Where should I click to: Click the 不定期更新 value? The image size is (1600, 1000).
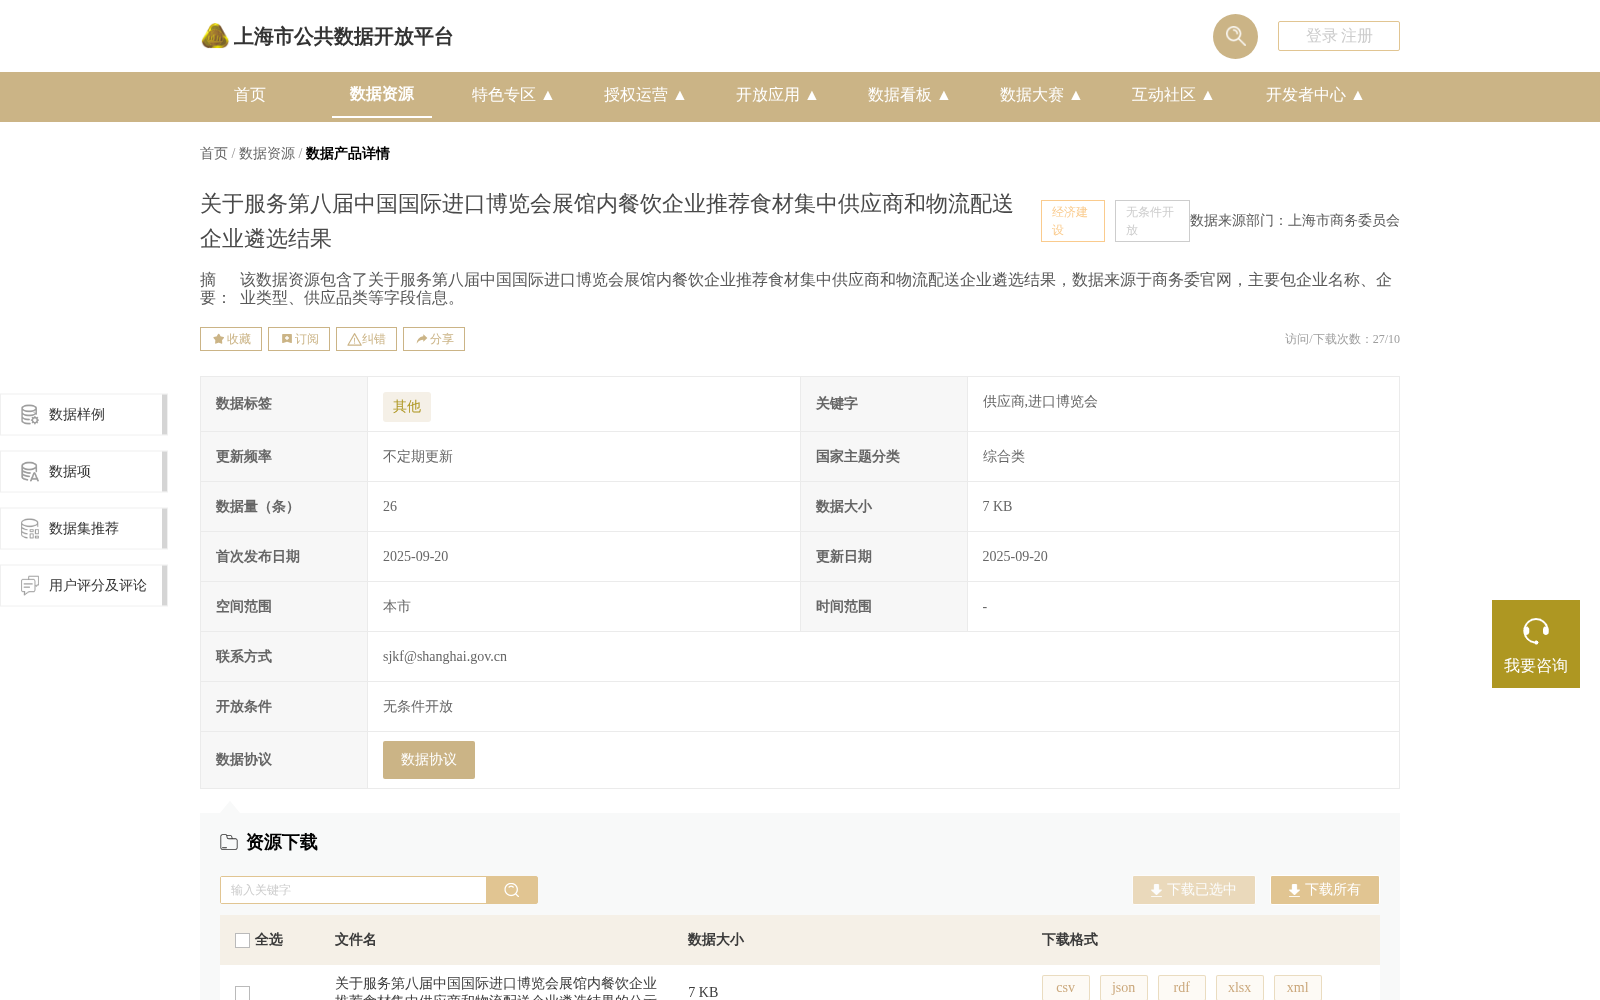[418, 456]
